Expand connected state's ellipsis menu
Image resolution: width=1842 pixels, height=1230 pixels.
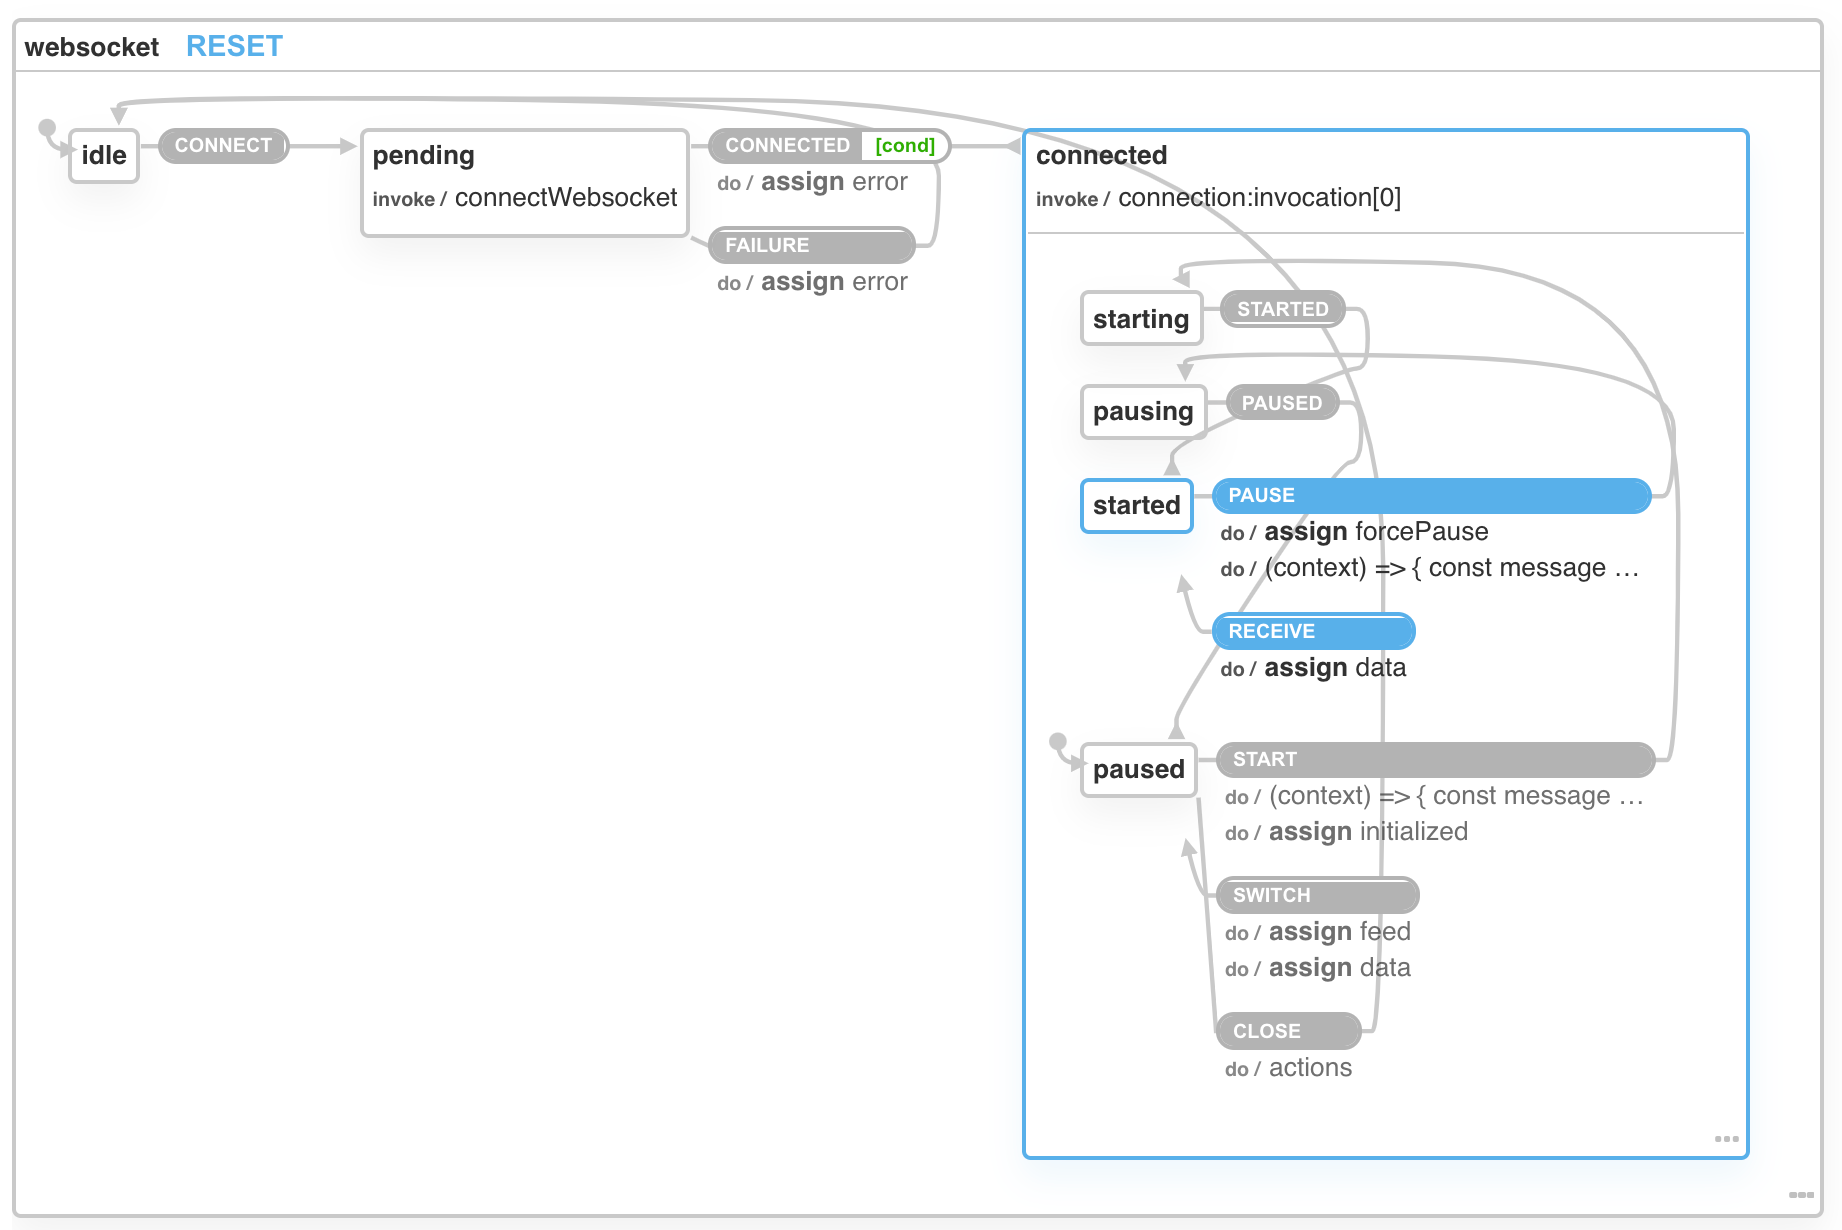point(1726,1139)
